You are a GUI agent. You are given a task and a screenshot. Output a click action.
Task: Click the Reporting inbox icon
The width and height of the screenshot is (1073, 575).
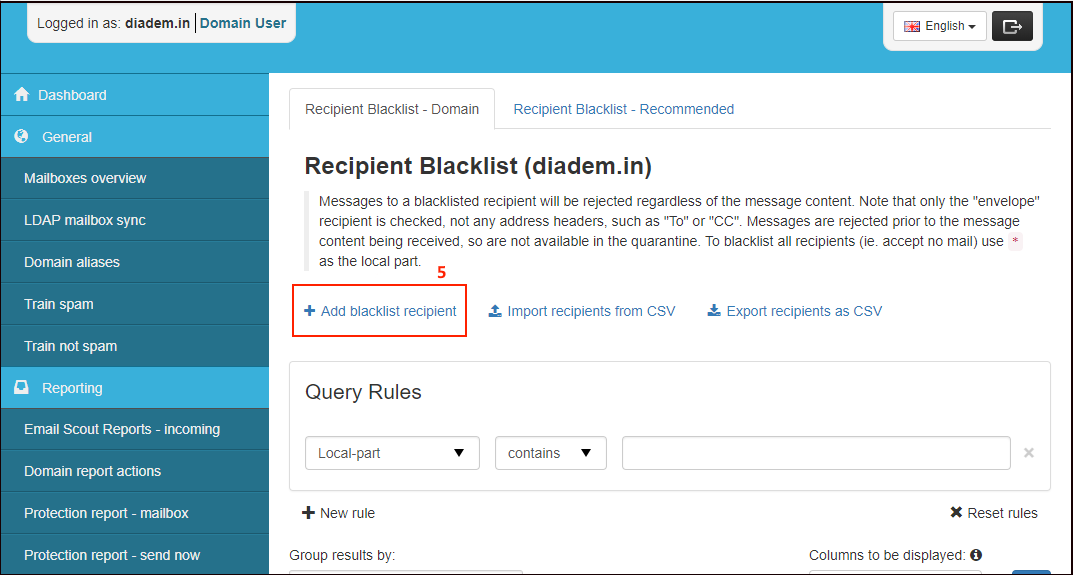(21, 388)
